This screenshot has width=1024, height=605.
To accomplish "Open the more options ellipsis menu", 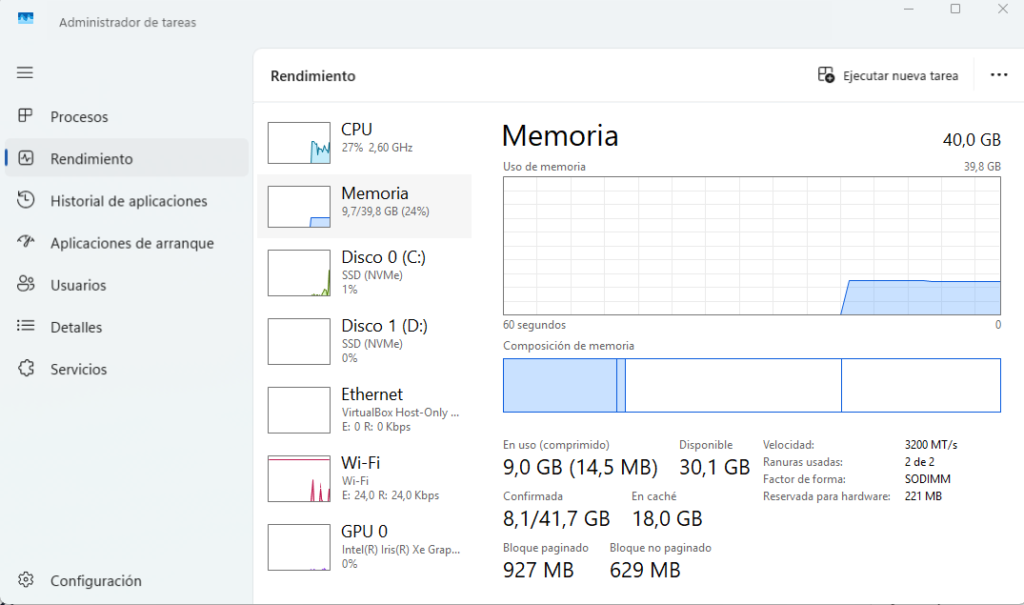I will point(998,75).
